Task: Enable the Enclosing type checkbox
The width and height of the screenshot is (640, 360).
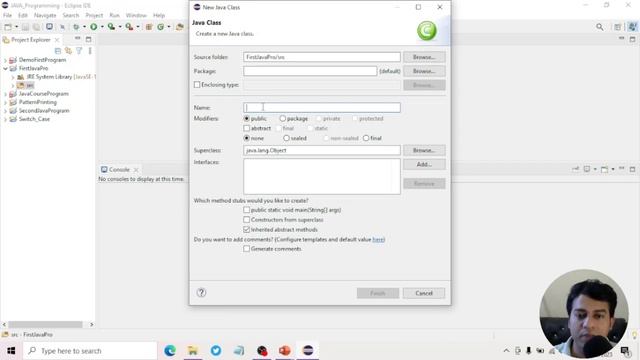Action: [197, 85]
